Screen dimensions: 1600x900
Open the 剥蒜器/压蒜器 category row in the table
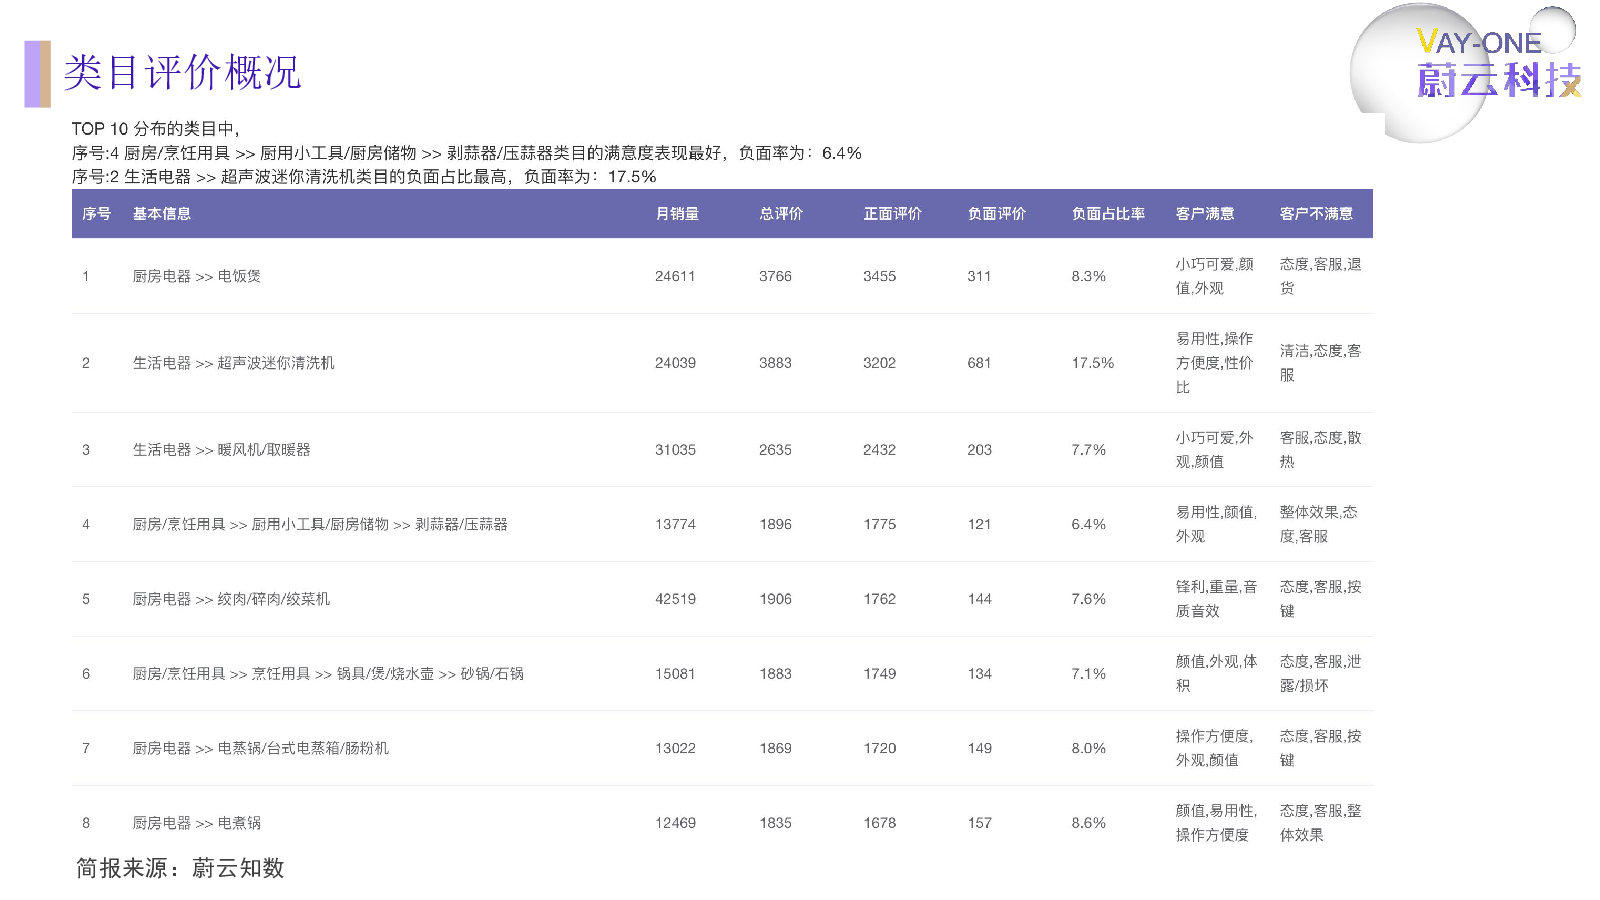(320, 524)
